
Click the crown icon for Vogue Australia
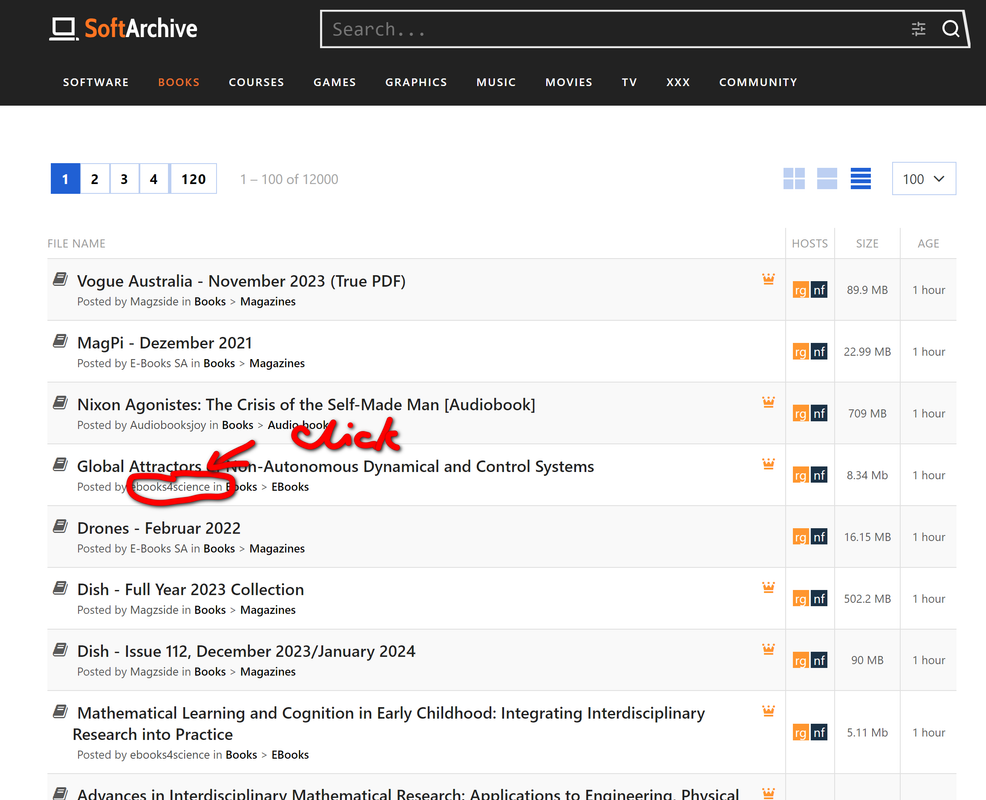pos(768,279)
